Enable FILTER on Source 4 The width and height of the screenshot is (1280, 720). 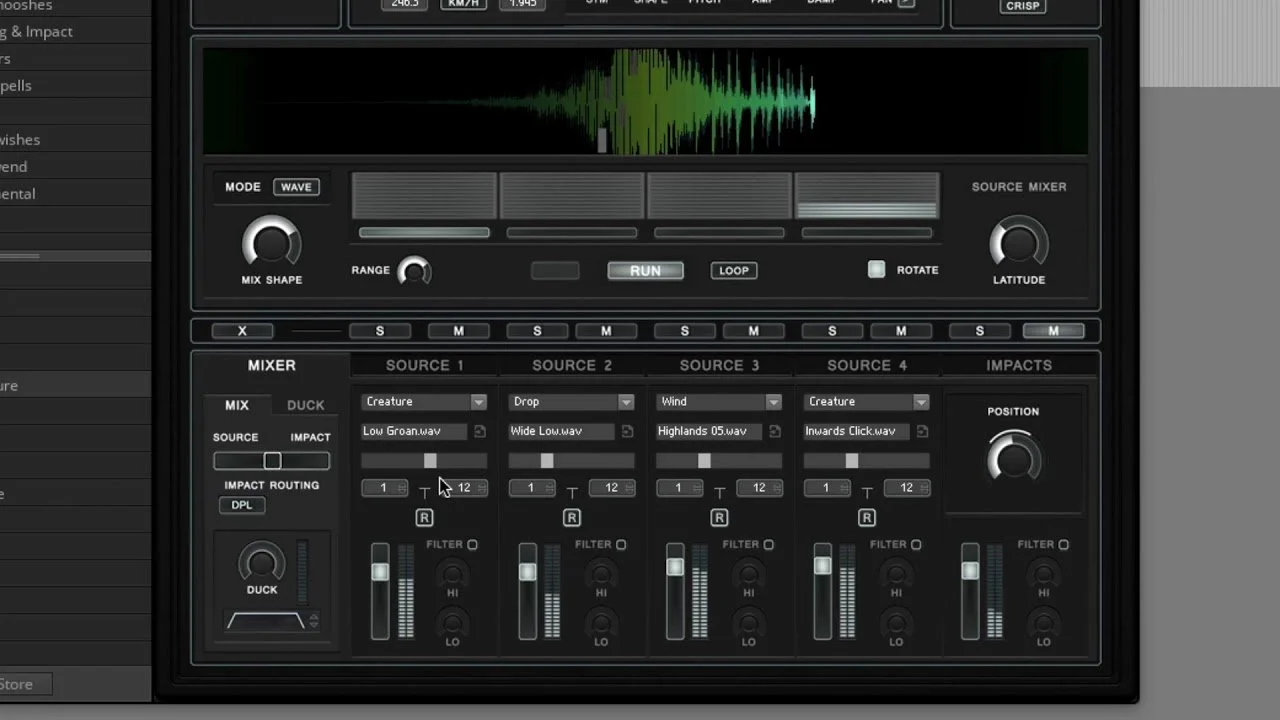(916, 545)
